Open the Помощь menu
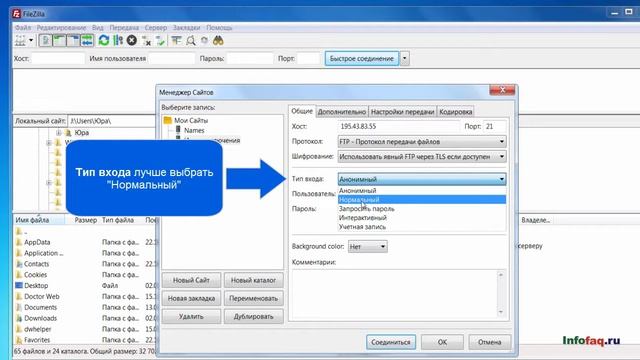The height and width of the screenshot is (360, 640). (219, 28)
